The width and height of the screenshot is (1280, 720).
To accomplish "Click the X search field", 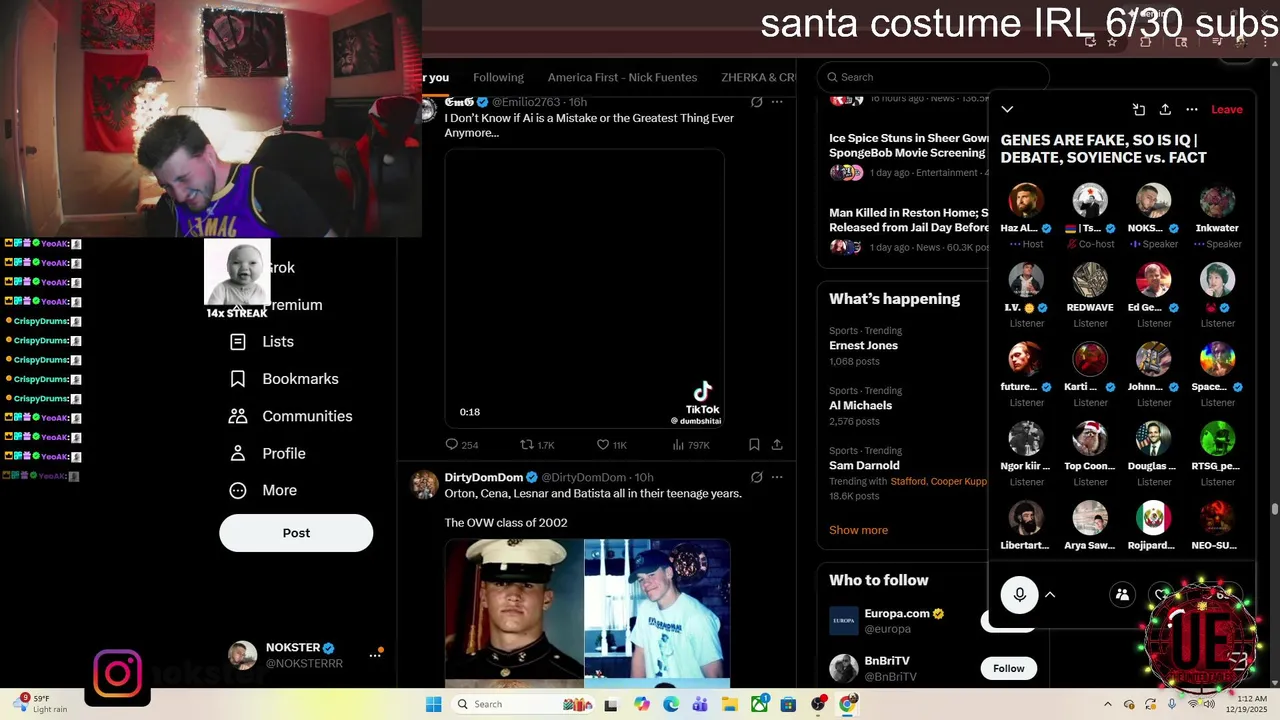I will [x=932, y=77].
